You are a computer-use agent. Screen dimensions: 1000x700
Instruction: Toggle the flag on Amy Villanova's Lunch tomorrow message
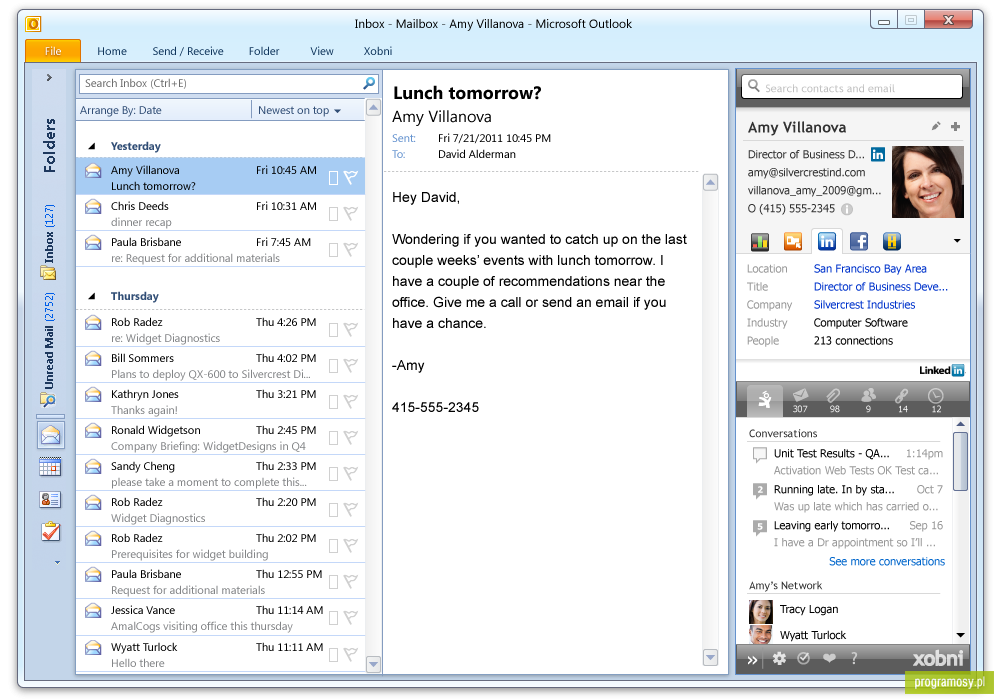coord(350,177)
